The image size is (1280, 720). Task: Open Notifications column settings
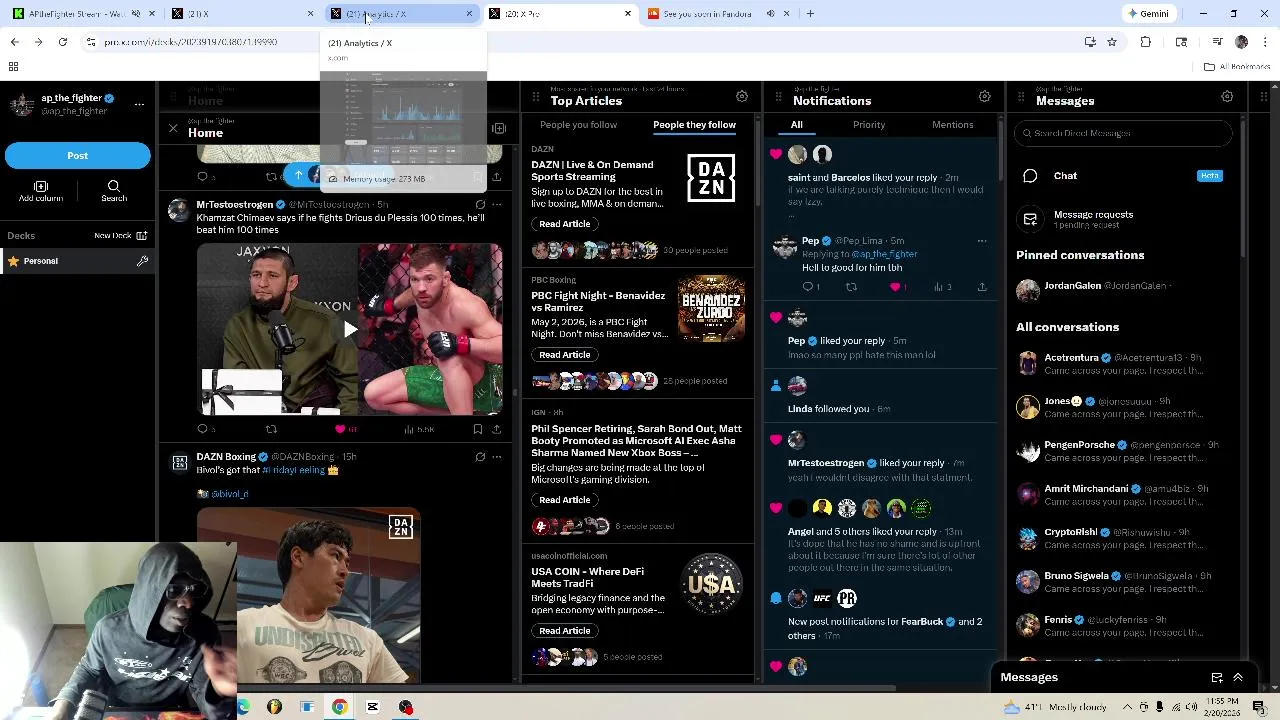point(985,97)
